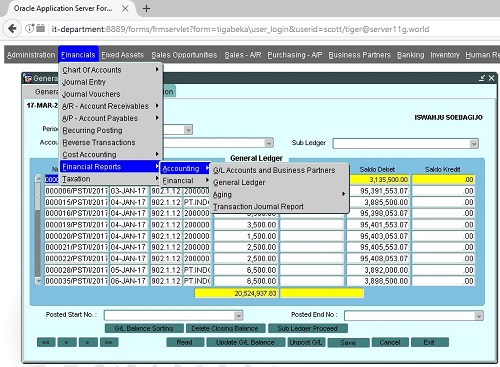Collapse the General Ledger form window
Screen dimensions: 500x367
click(482, 78)
